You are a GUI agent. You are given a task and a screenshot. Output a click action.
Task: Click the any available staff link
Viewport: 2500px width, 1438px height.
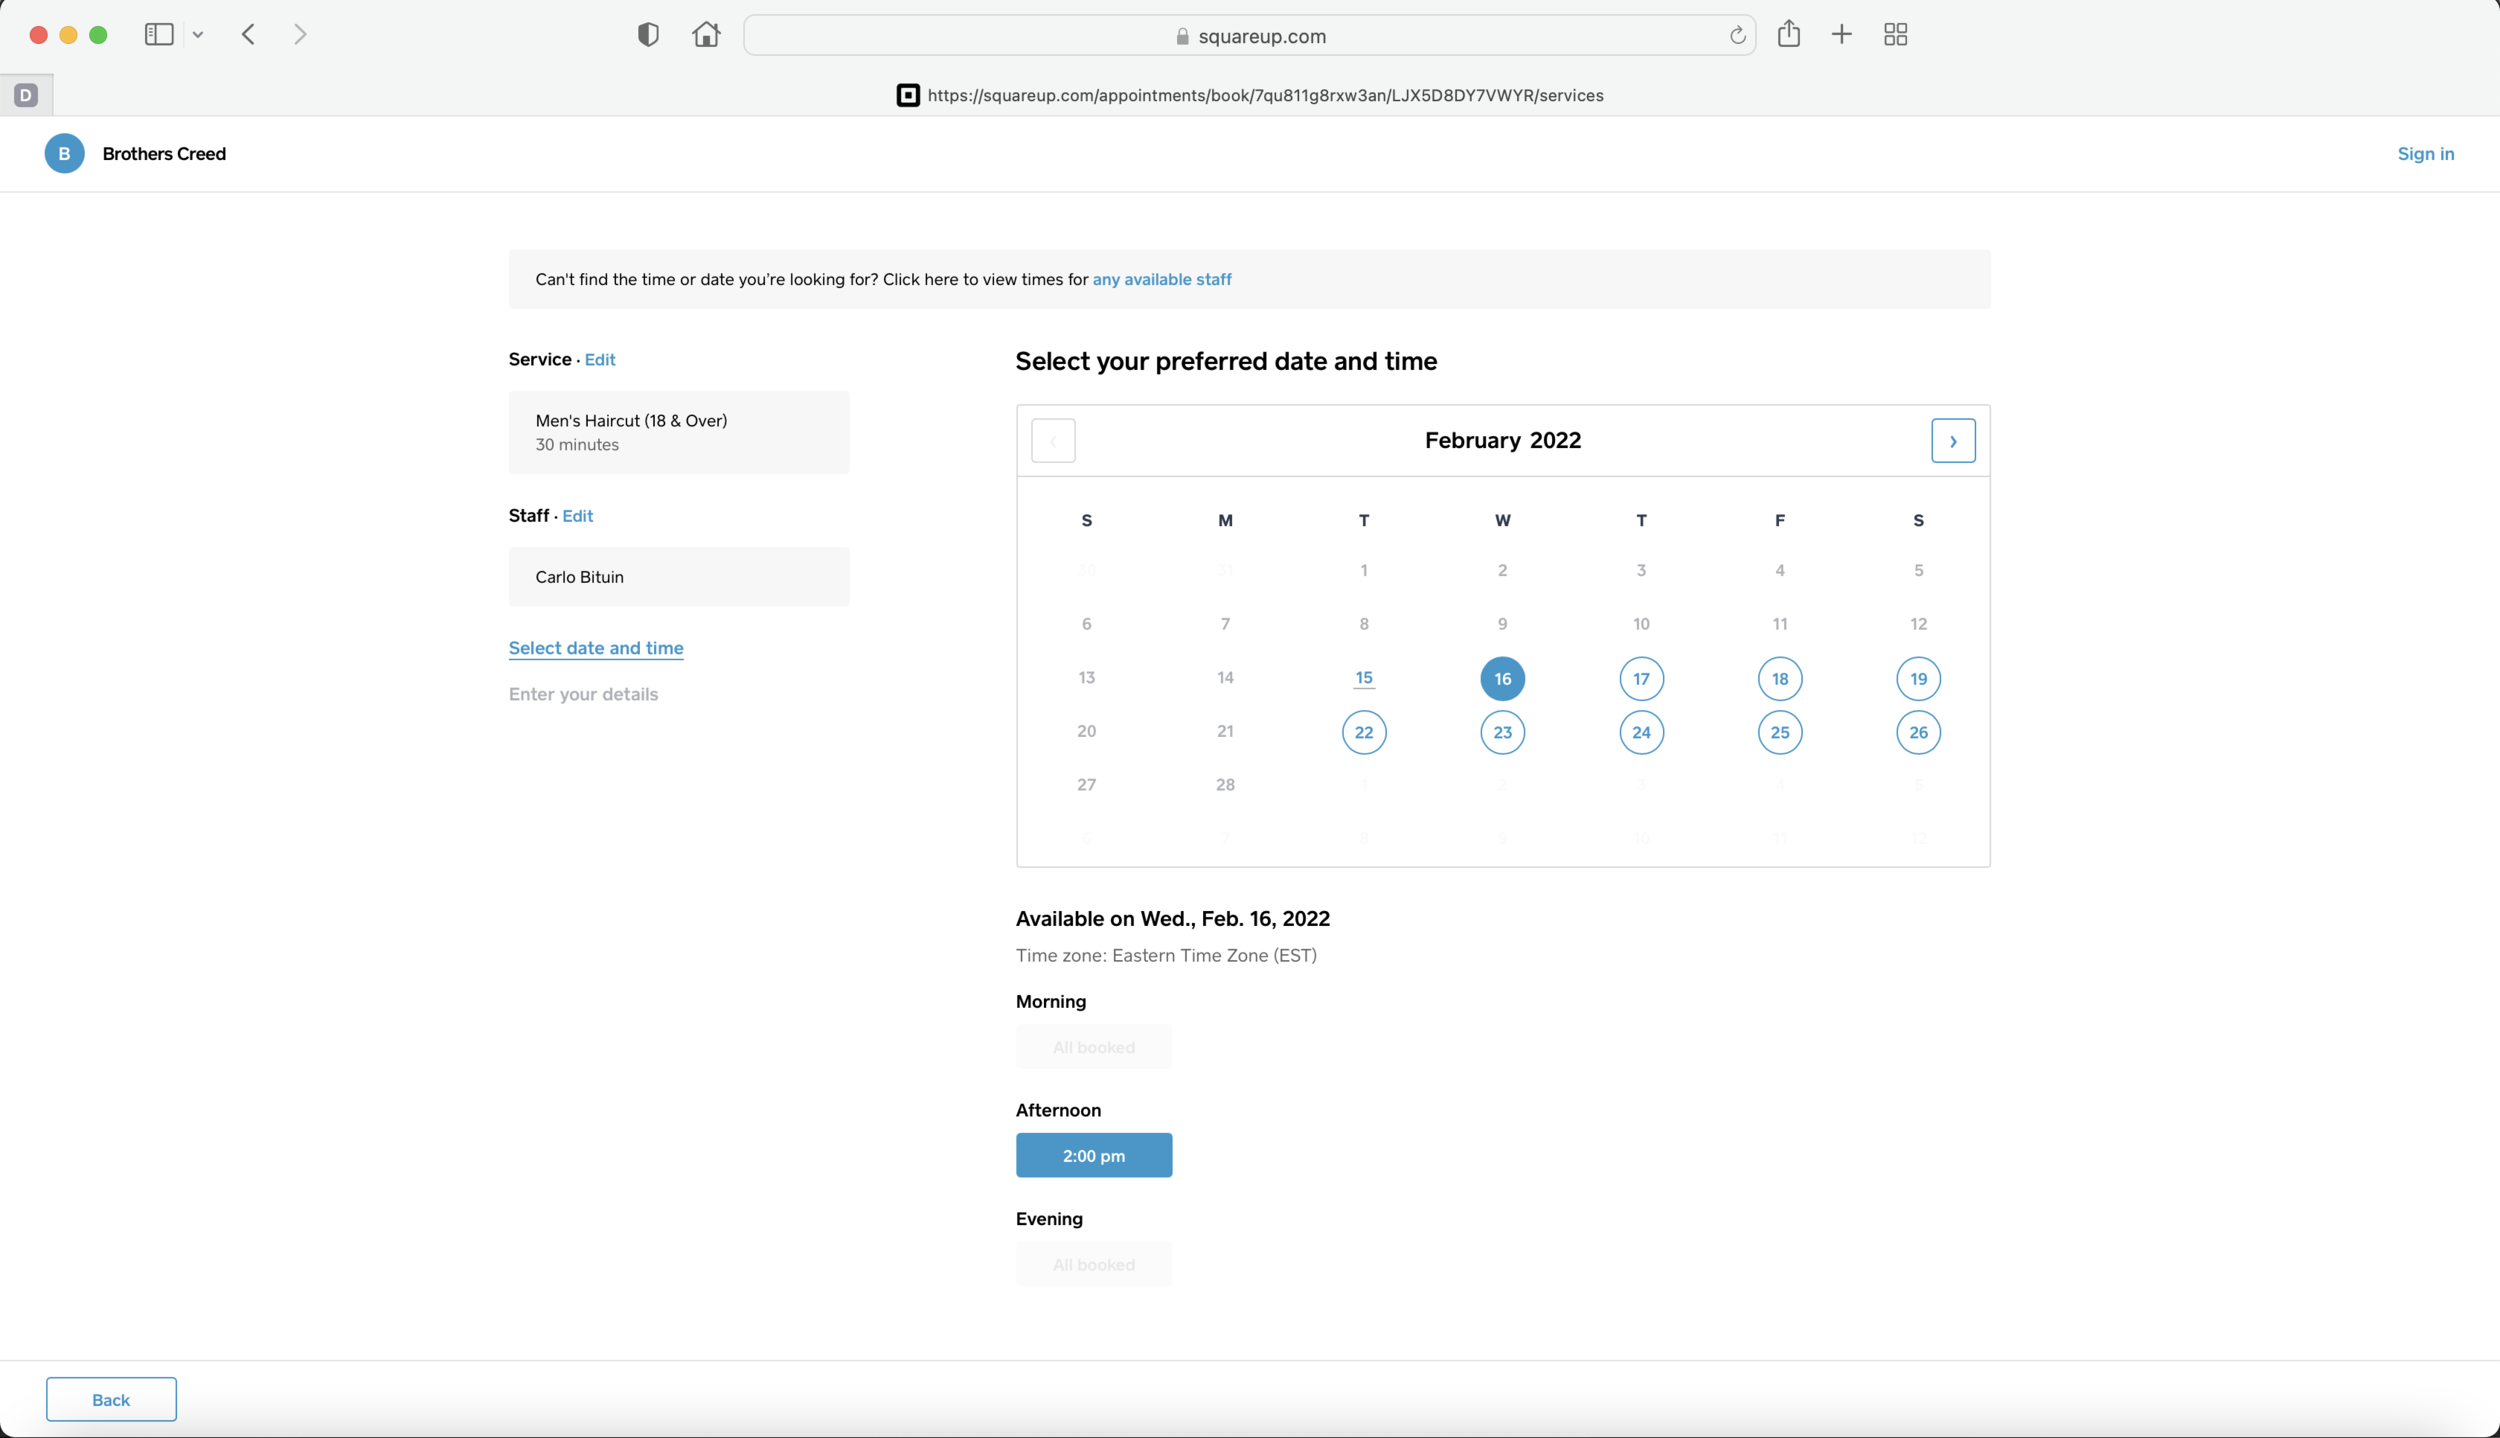pos(1161,280)
